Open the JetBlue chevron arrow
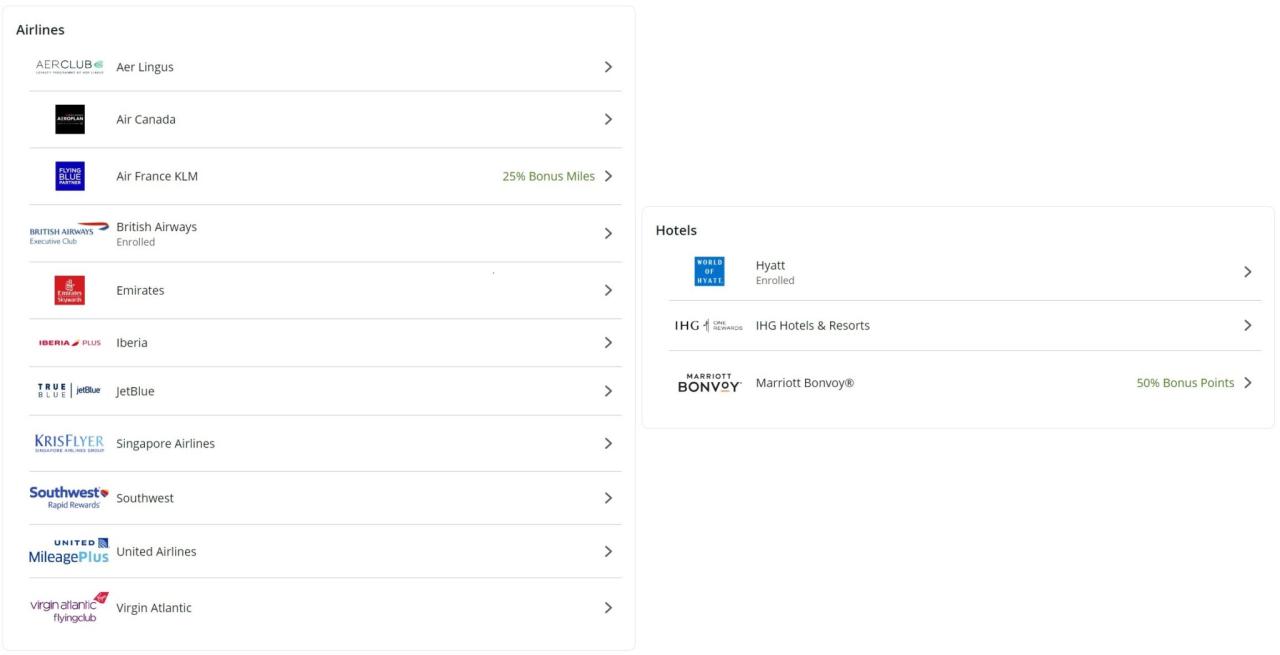The image size is (1280, 655). click(608, 391)
